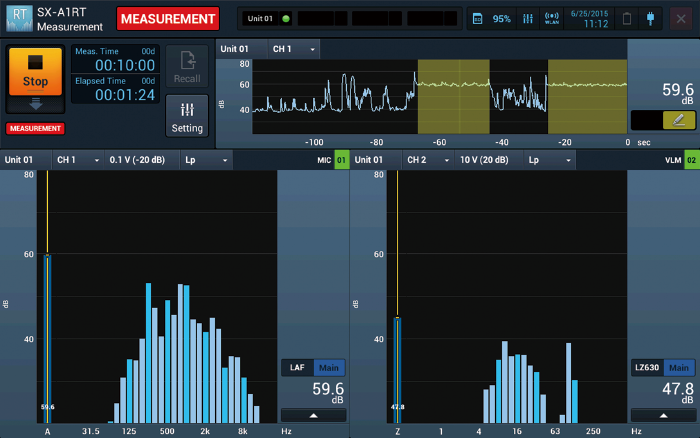
Task: Click the Meas. Time 00:10:00 field
Action: pos(115,59)
